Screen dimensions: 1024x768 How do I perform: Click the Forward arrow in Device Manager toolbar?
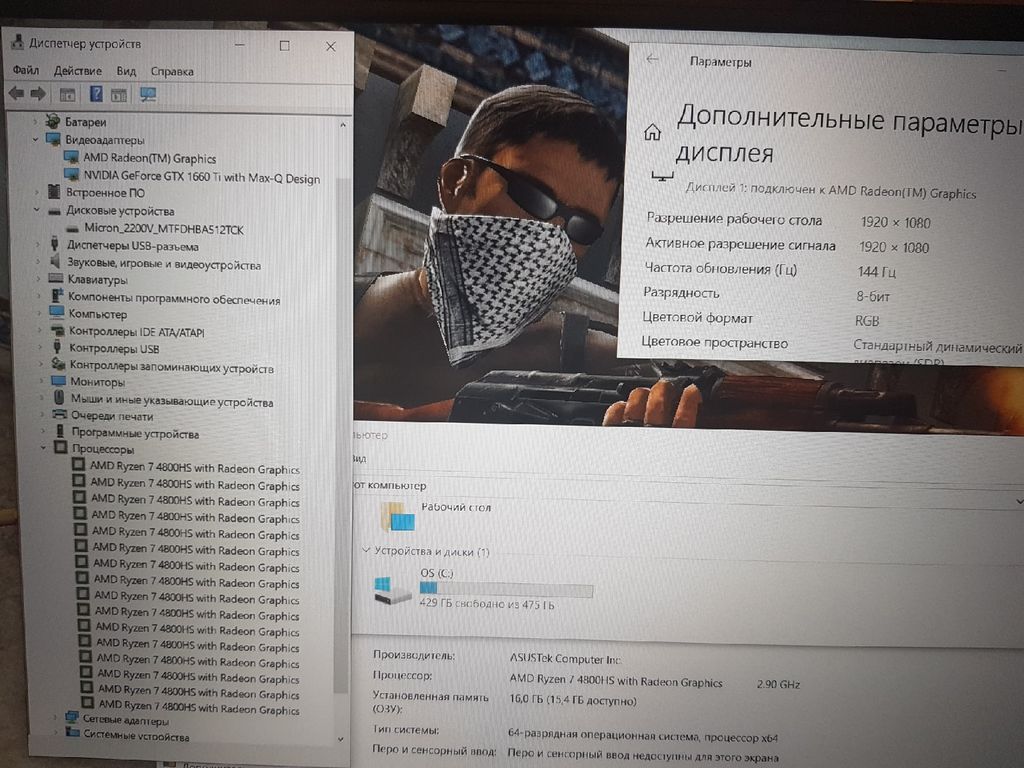pos(39,94)
